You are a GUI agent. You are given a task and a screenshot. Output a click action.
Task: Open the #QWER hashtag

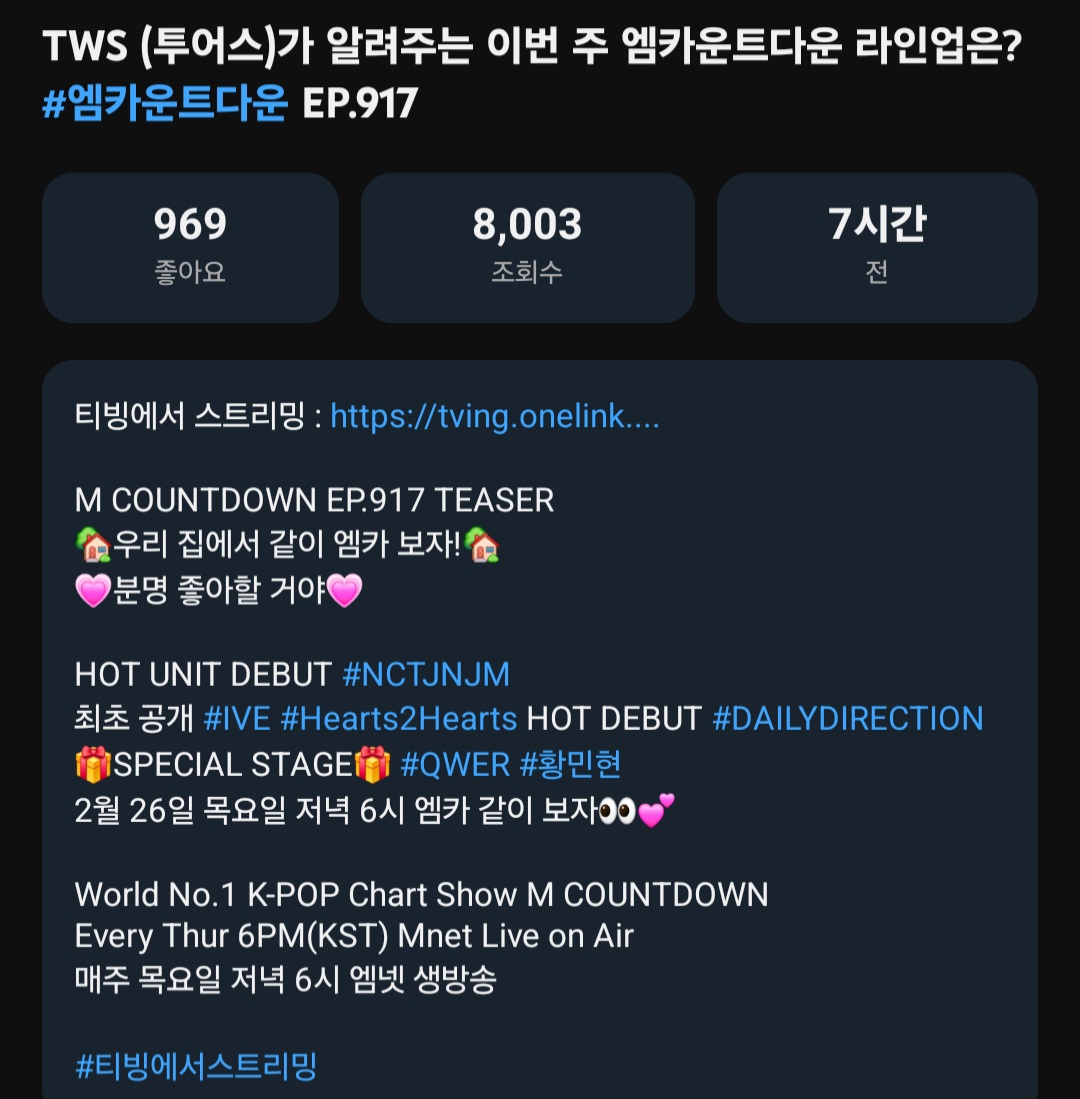455,764
